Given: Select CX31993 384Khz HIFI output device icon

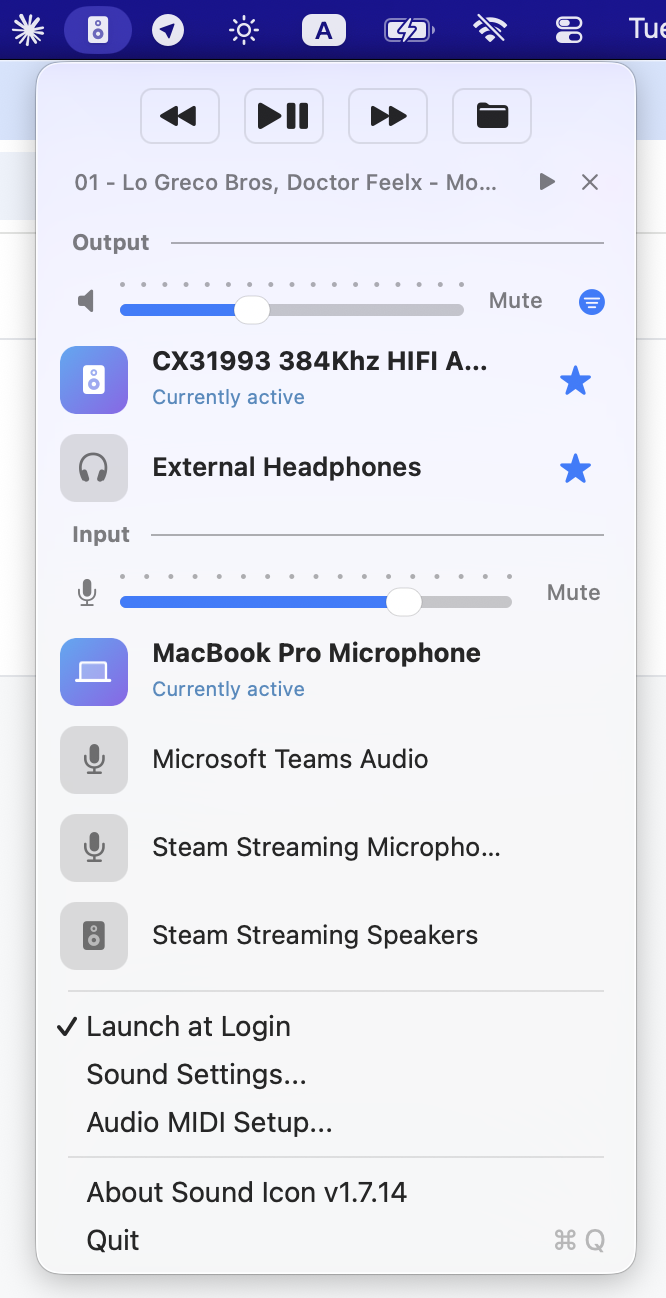Looking at the screenshot, I should click(94, 380).
